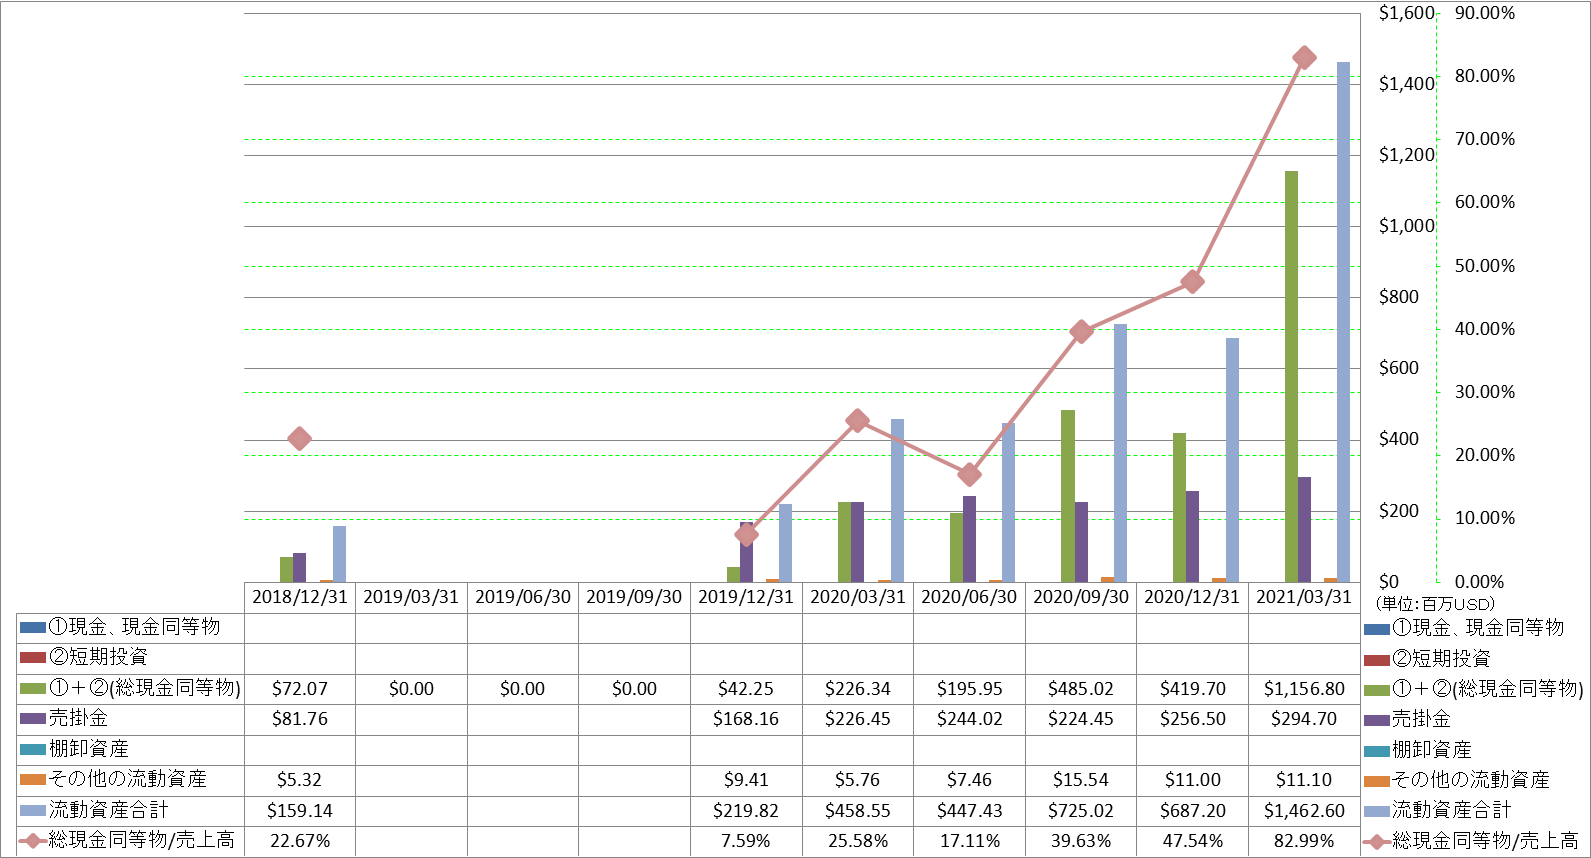Click the $5.32 cell
This screenshot has height=858, width=1591.
[300, 780]
